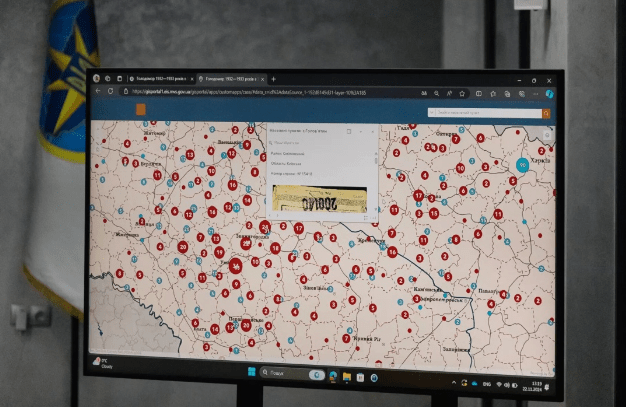Open the tab actions icon beside the profile avatar
The image size is (626, 407).
pos(108,78)
